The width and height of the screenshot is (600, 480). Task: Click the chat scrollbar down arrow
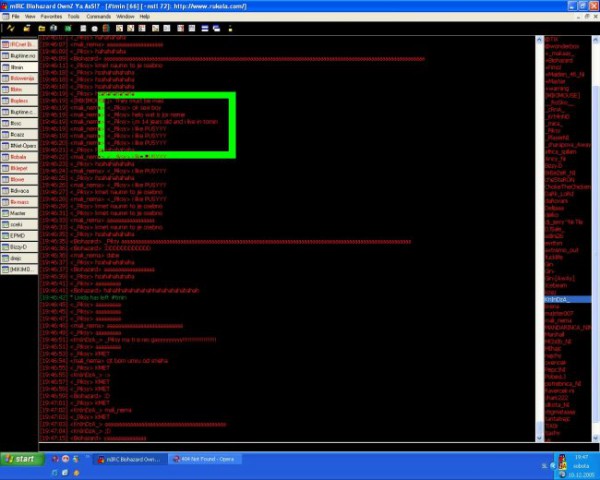(x=539, y=438)
